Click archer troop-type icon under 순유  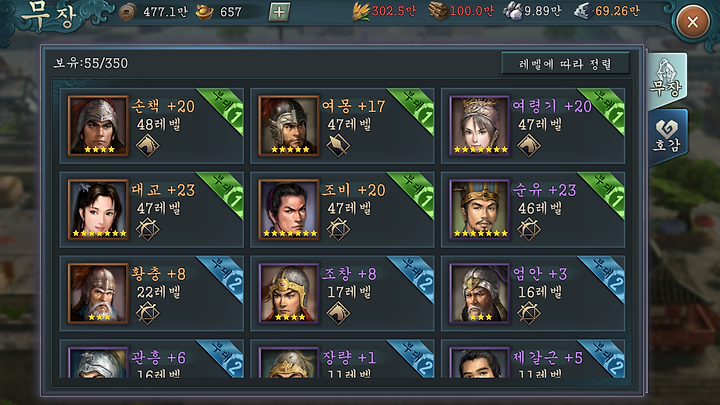529,229
